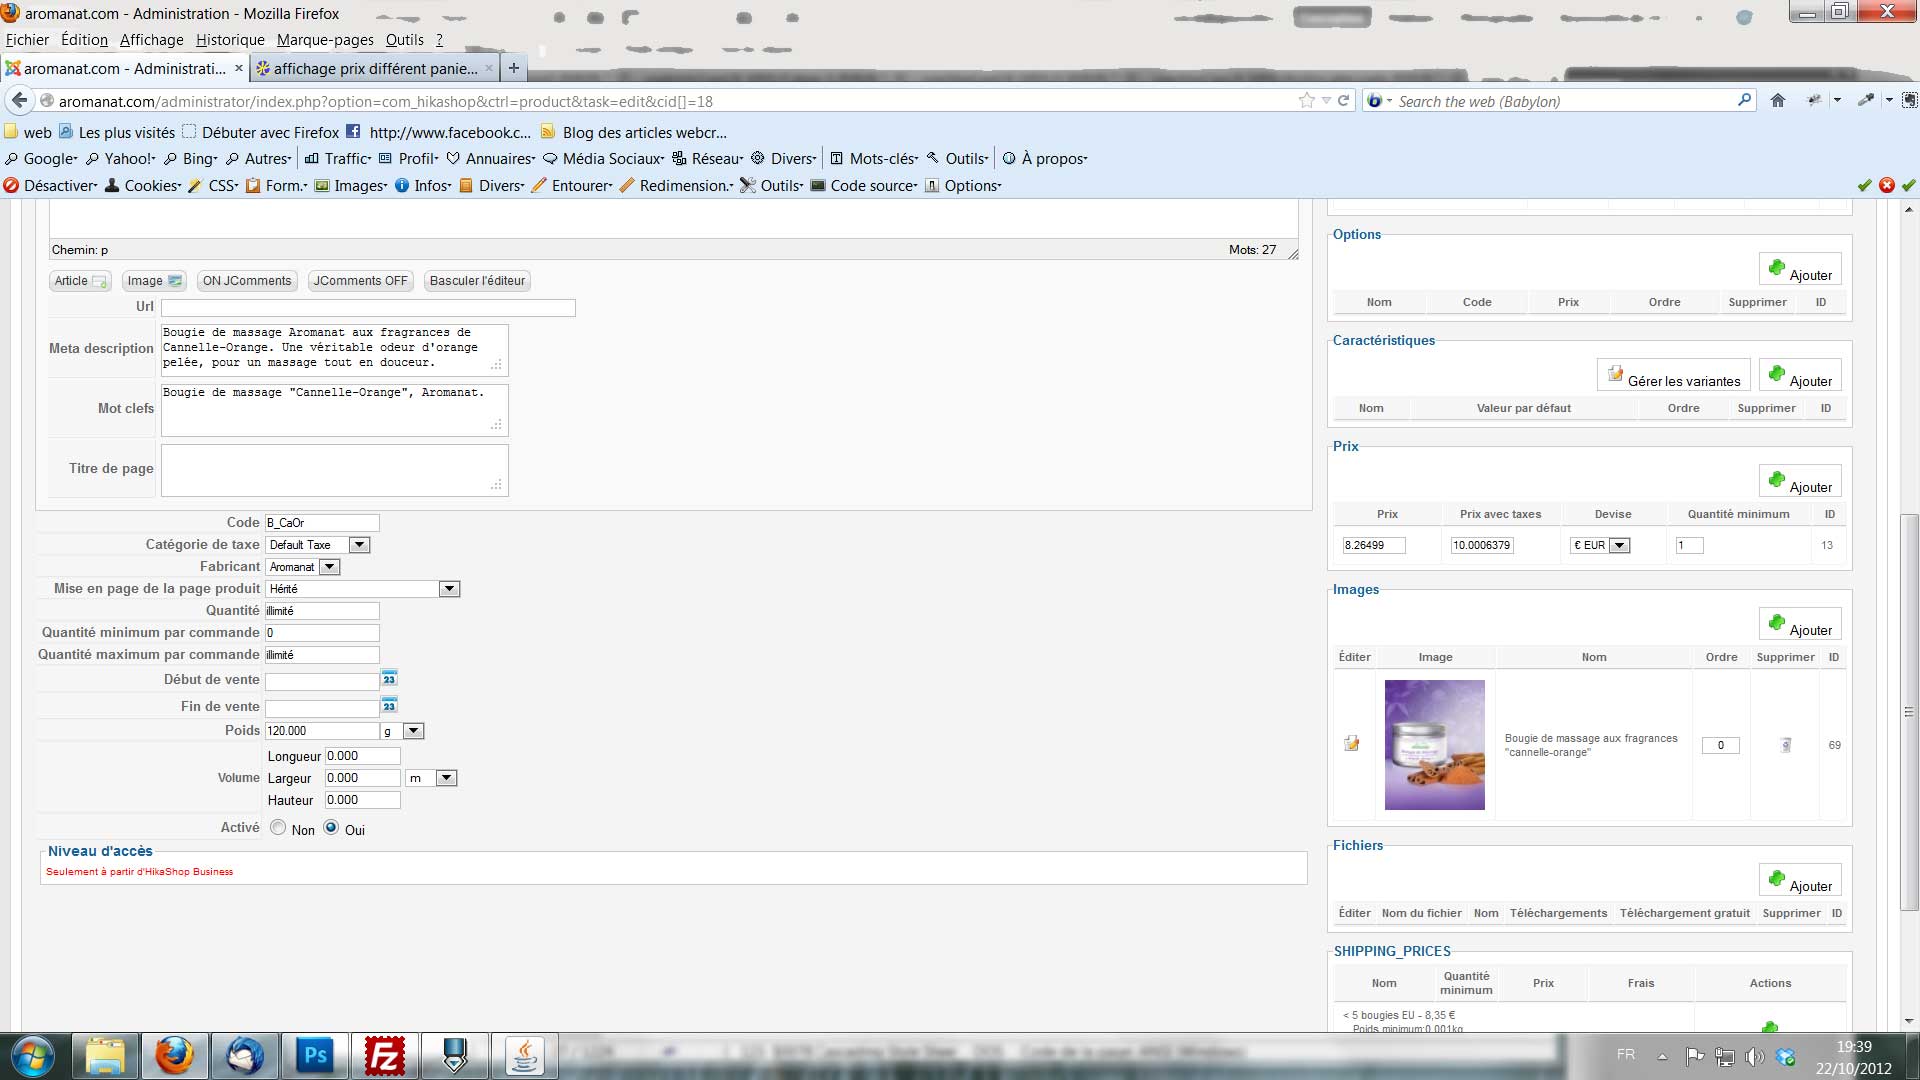Viewport: 1920px width, 1080px height.
Task: Click the Windows Start button
Action: click(32, 1055)
